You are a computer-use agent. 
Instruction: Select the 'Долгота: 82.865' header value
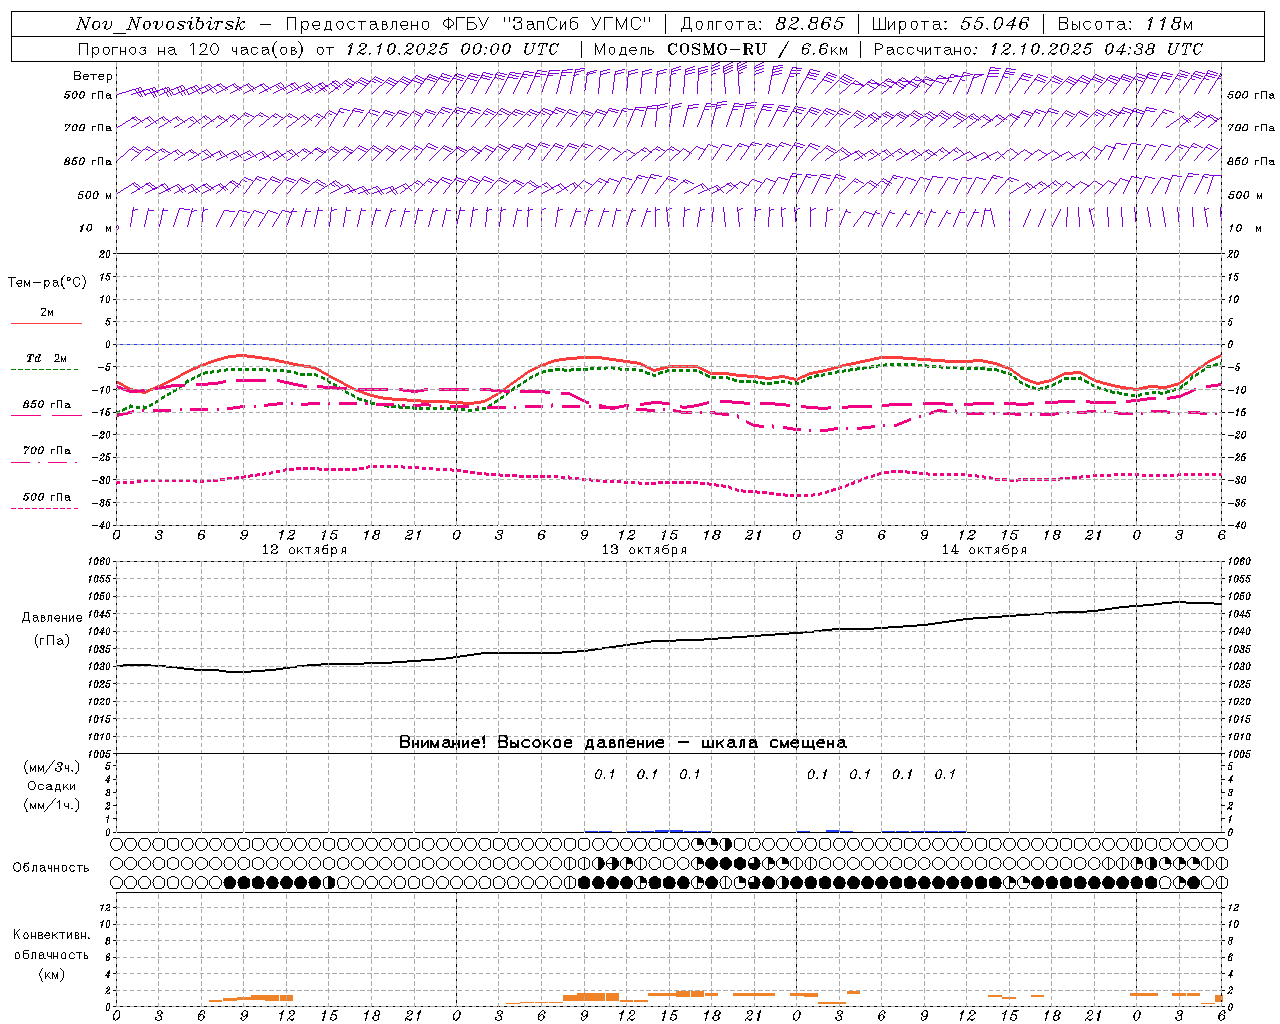point(762,25)
